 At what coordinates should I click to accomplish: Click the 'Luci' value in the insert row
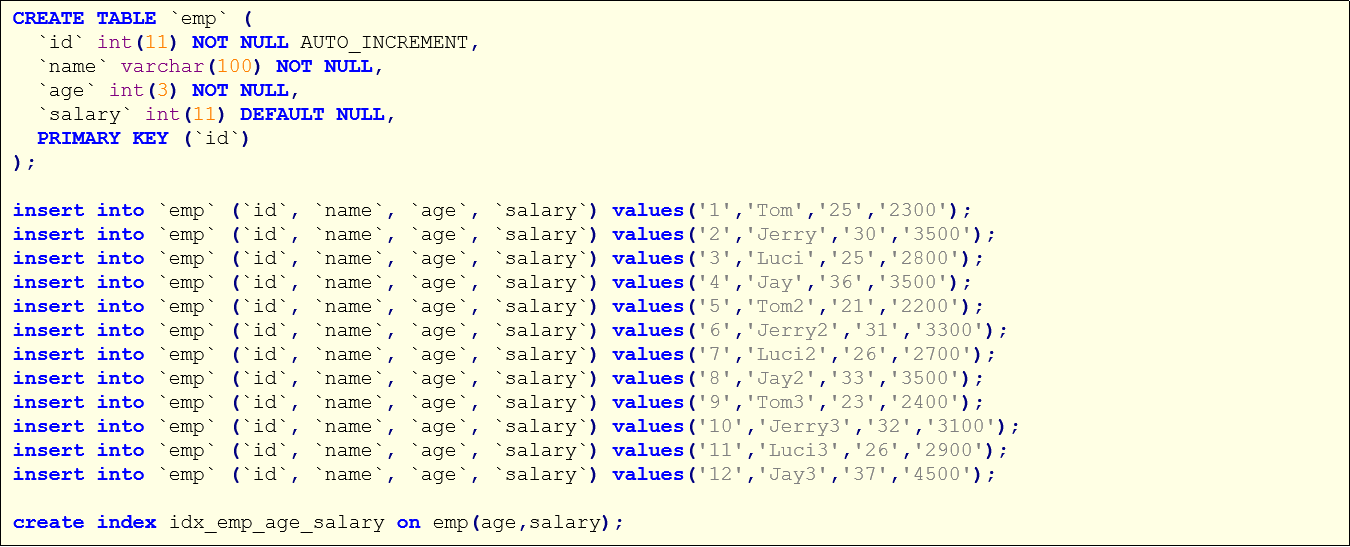coord(780,258)
